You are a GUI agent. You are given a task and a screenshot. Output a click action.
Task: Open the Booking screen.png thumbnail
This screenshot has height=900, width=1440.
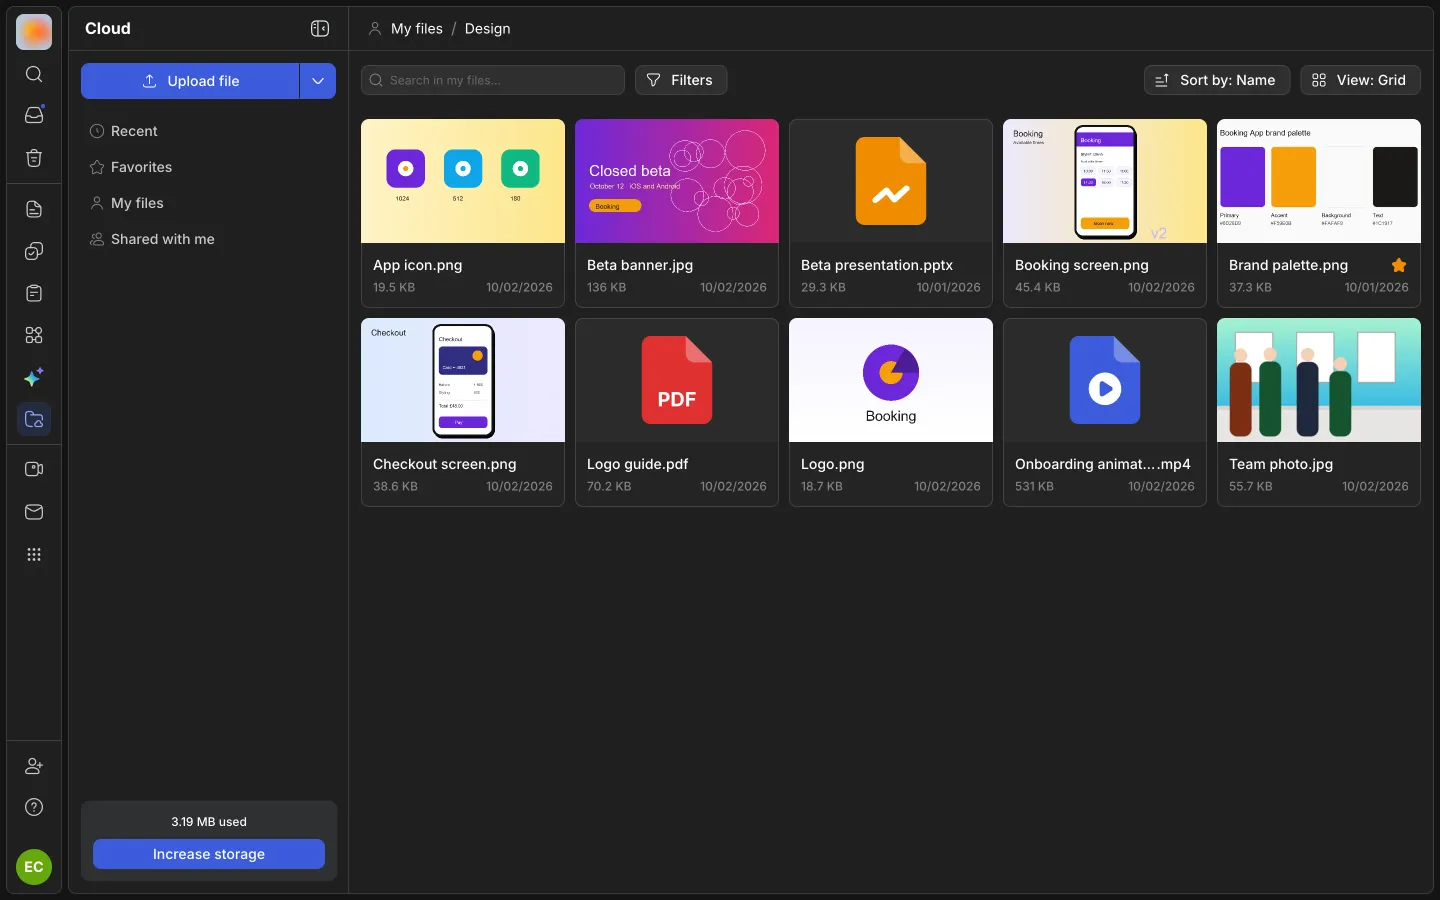coord(1105,181)
